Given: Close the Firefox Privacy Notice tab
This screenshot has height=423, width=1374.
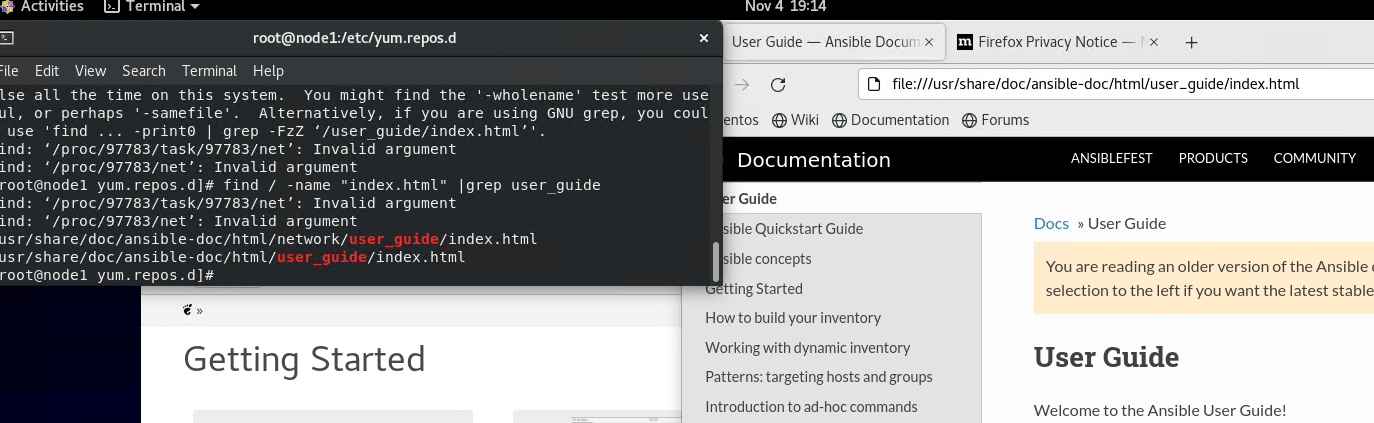Looking at the screenshot, I should pos(1153,42).
